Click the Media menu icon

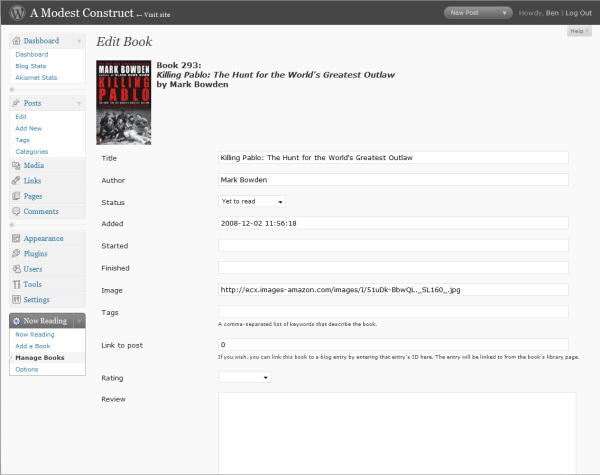17,165
